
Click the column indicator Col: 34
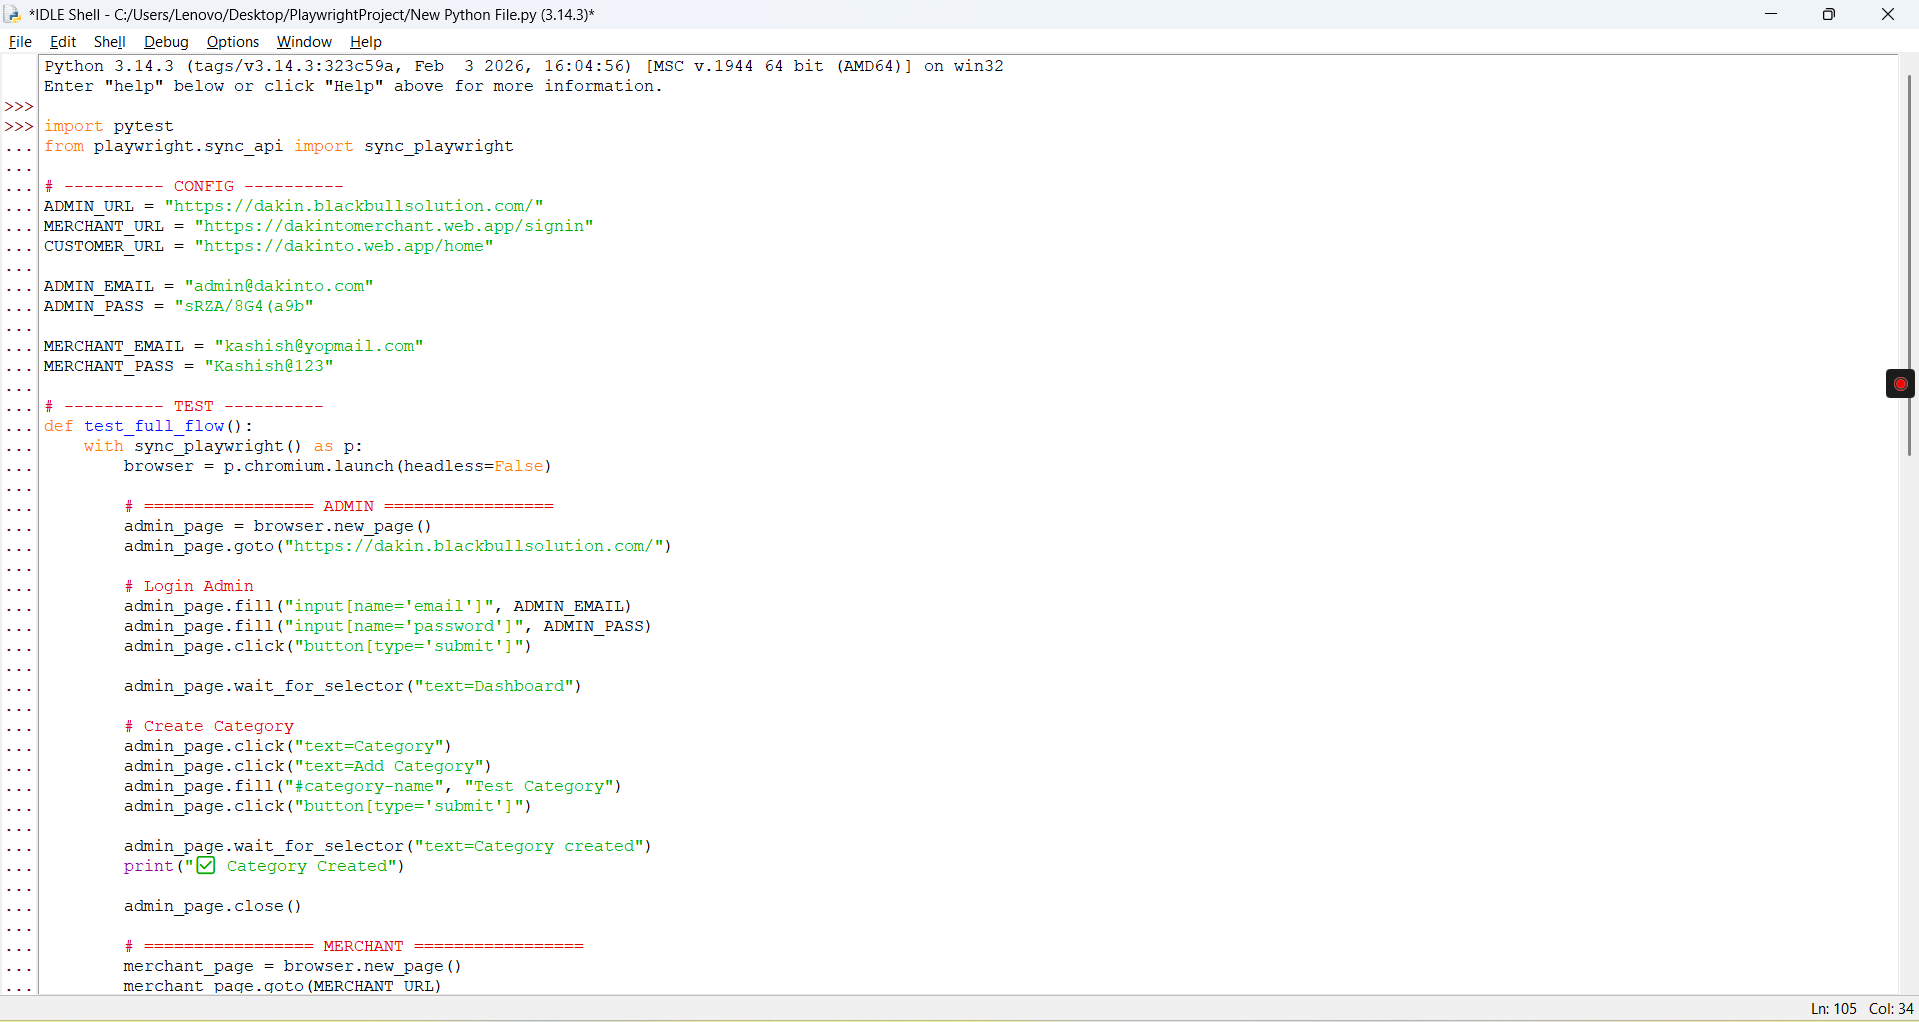tap(1891, 1009)
